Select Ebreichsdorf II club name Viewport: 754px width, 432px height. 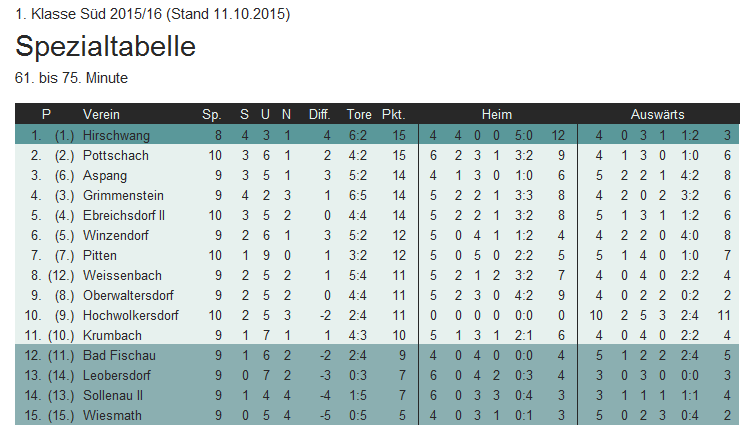[124, 216]
